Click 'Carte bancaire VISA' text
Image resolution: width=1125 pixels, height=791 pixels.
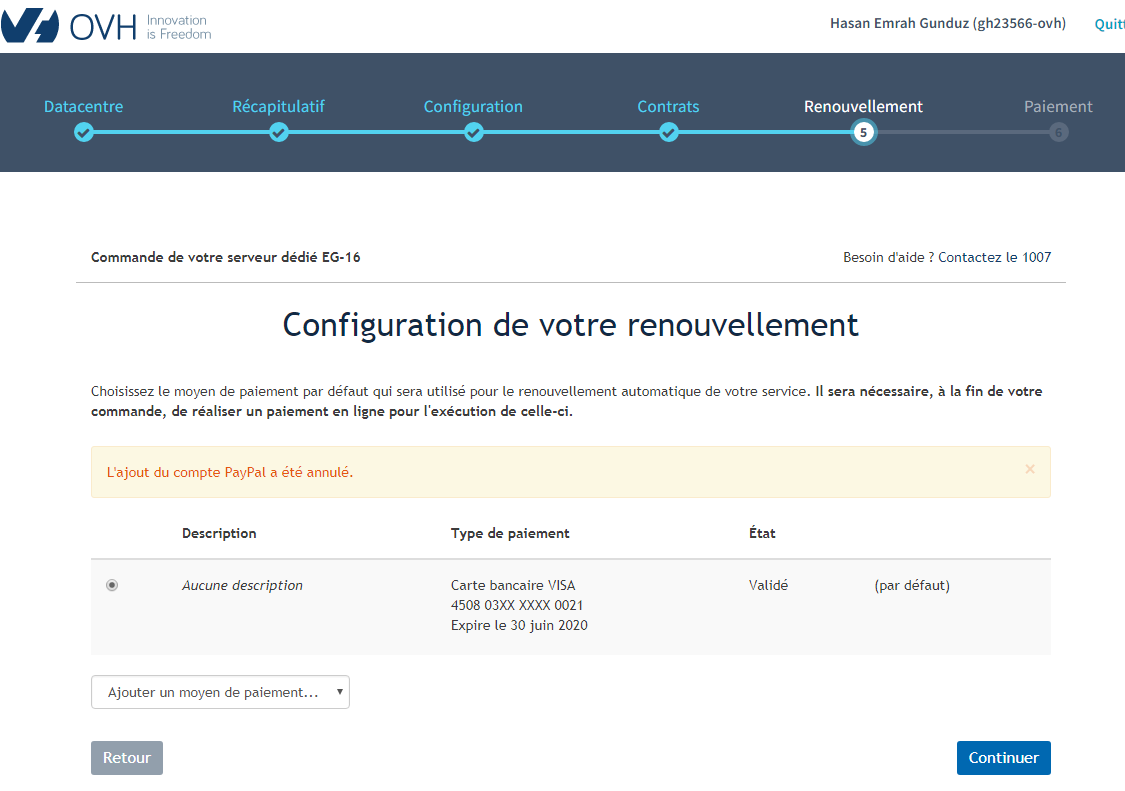(513, 585)
